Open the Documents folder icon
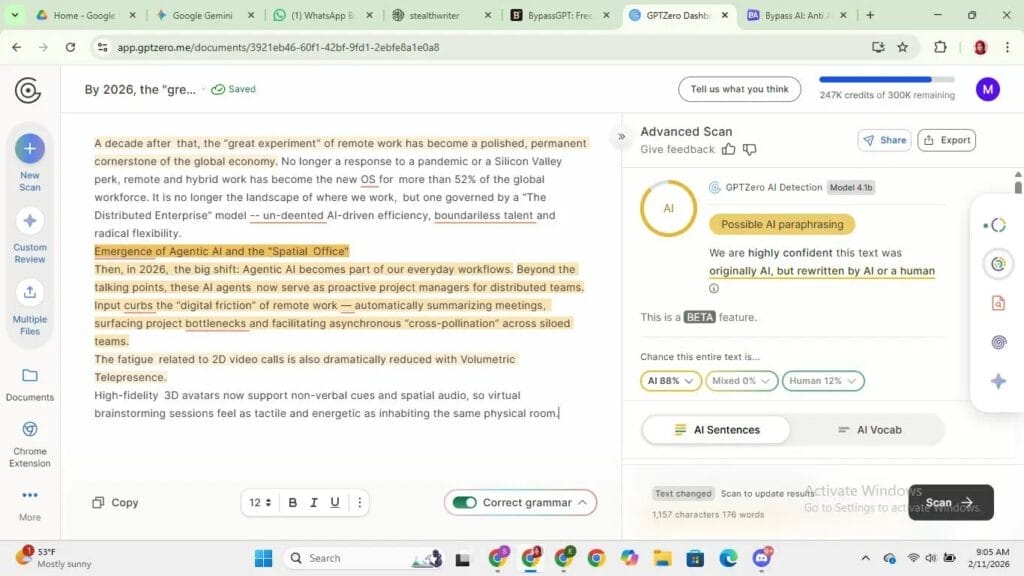 click(x=29, y=376)
